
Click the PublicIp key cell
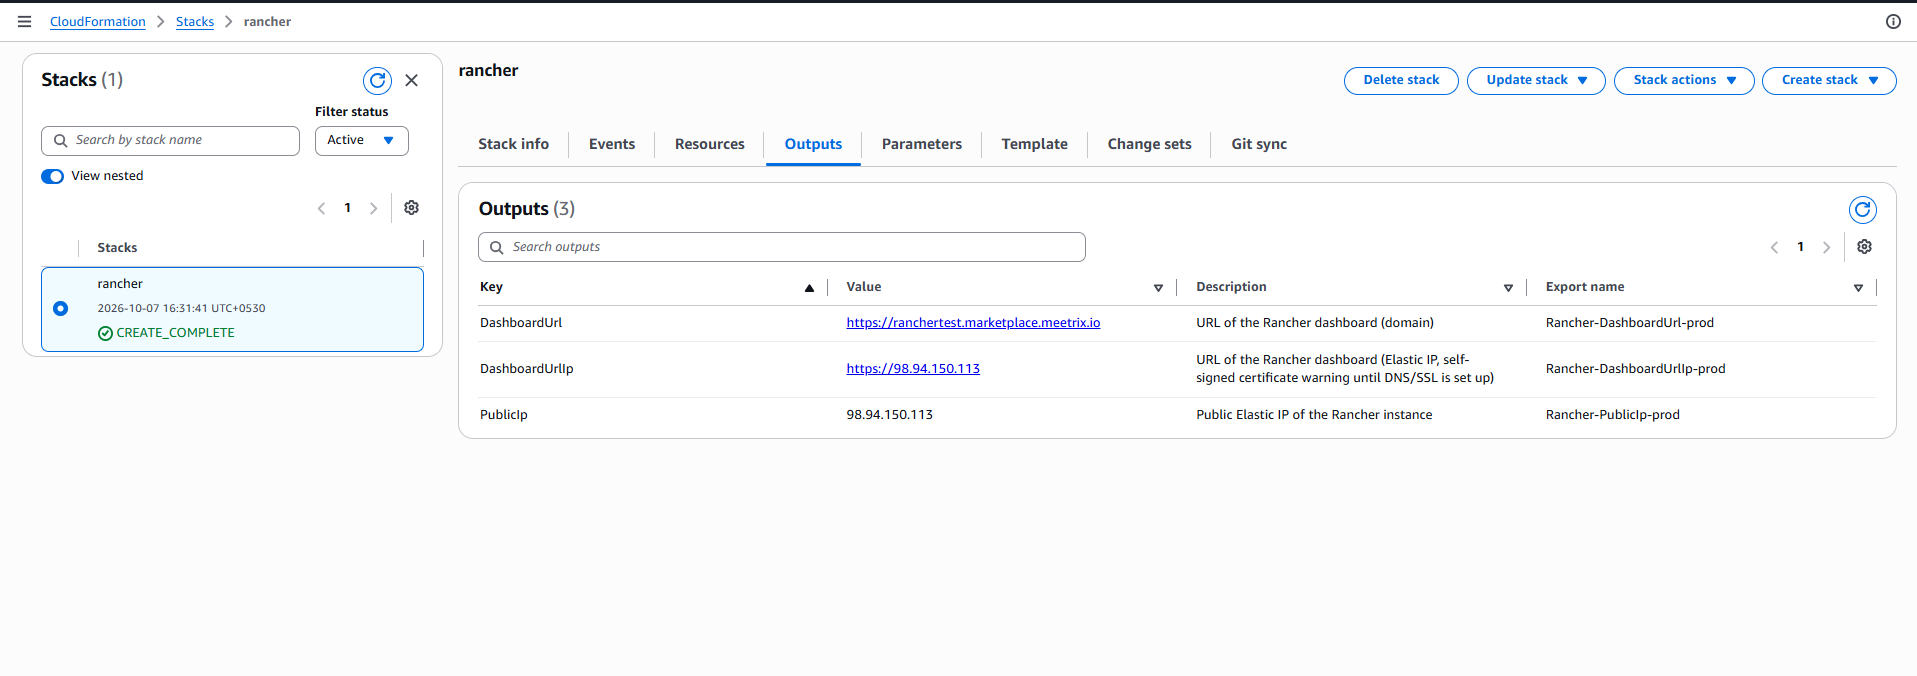[504, 415]
